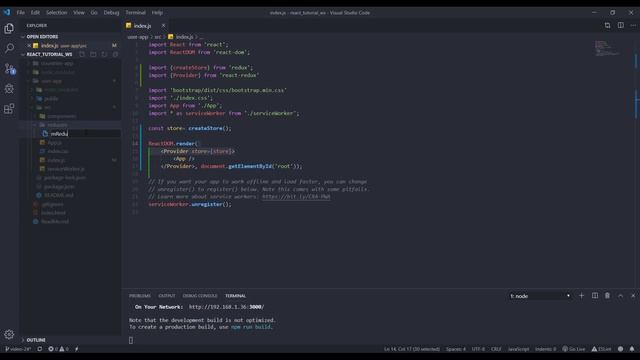Click the editor minimap preview

click(606, 48)
